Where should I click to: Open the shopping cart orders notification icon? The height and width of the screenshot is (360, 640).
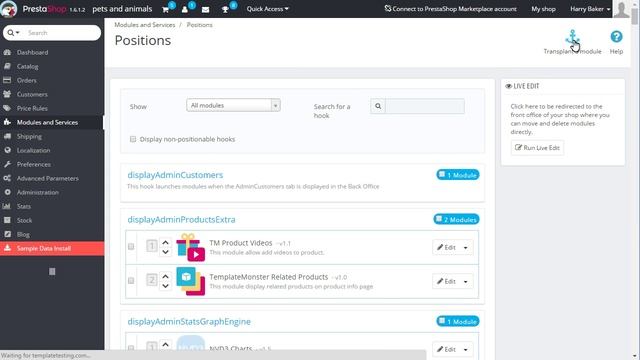pos(165,9)
